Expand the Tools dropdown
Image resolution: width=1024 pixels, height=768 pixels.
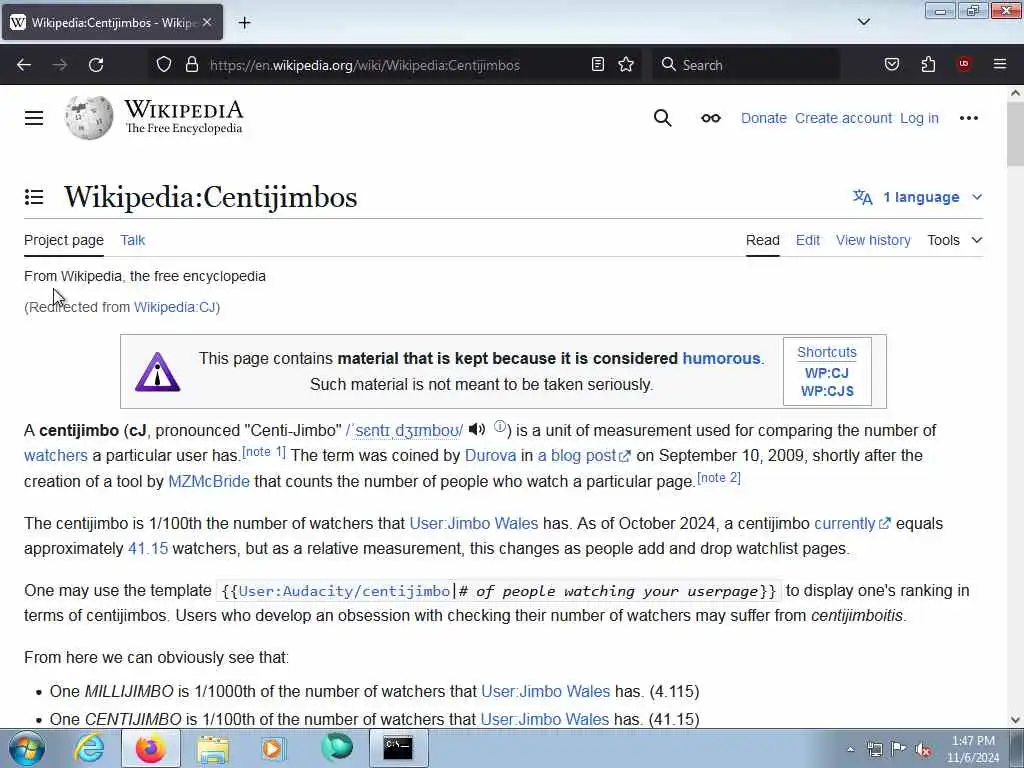[x=955, y=240]
